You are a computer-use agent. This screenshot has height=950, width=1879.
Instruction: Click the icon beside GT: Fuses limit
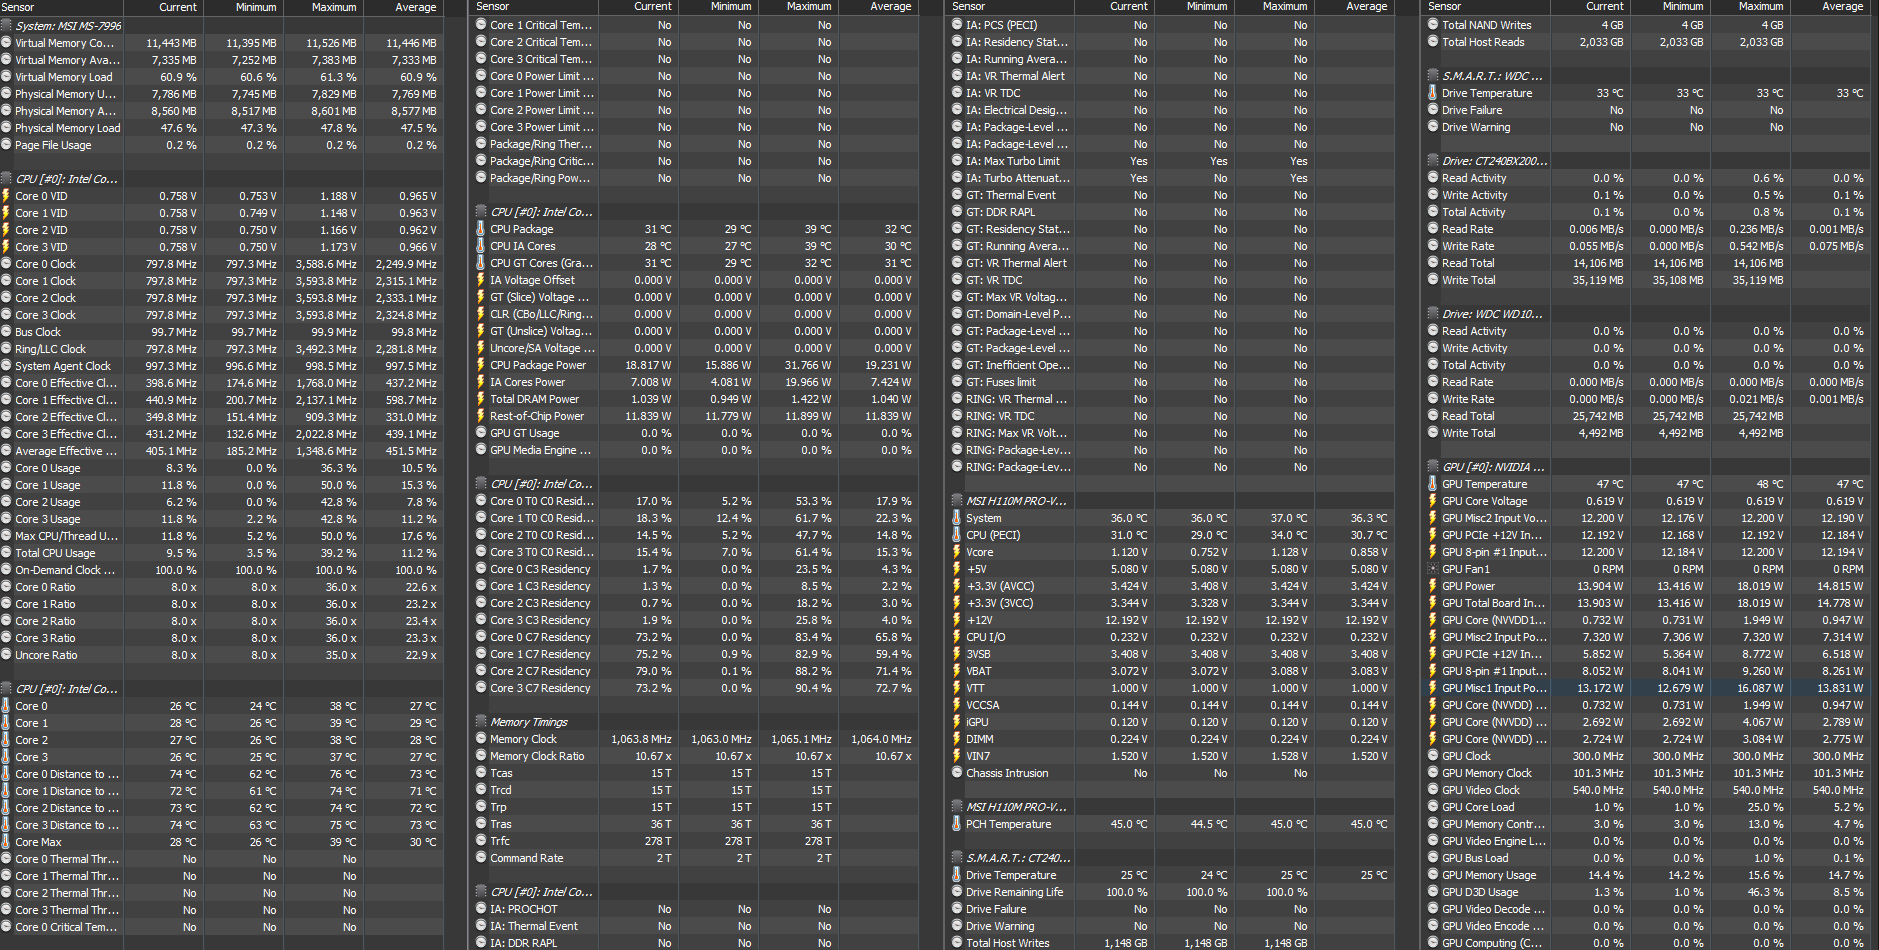[x=957, y=382]
